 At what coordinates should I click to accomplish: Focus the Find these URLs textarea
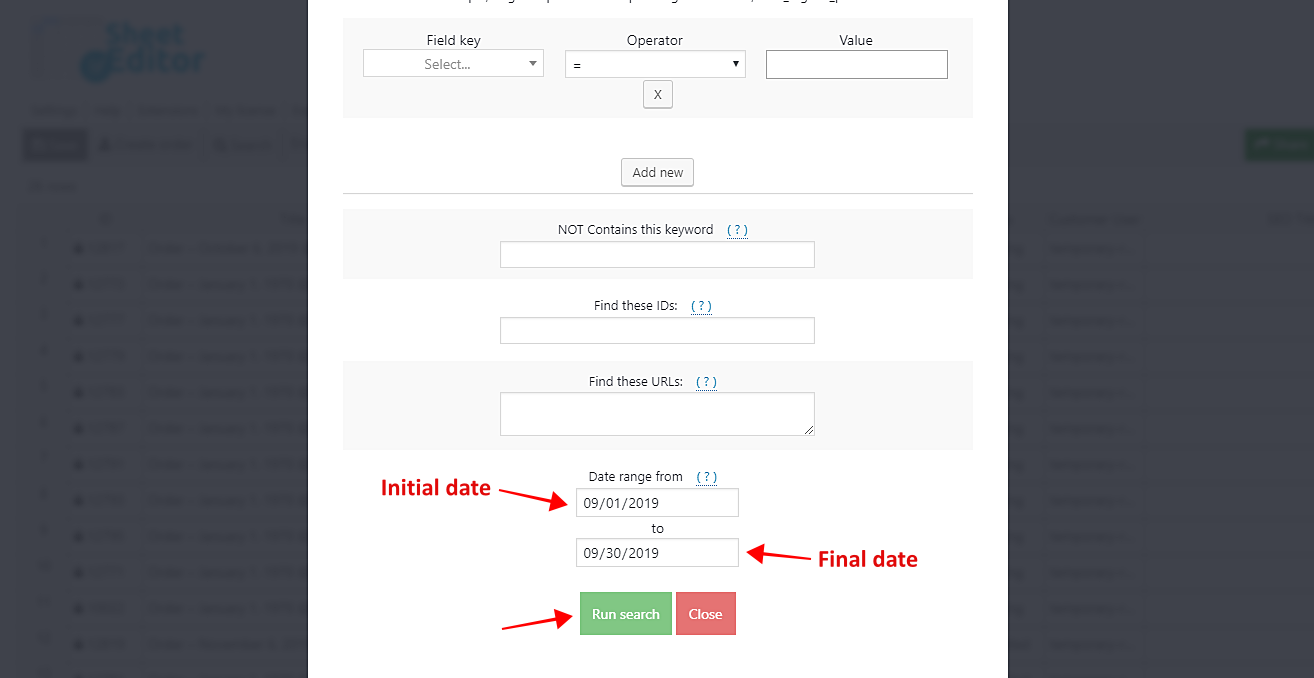click(657, 414)
